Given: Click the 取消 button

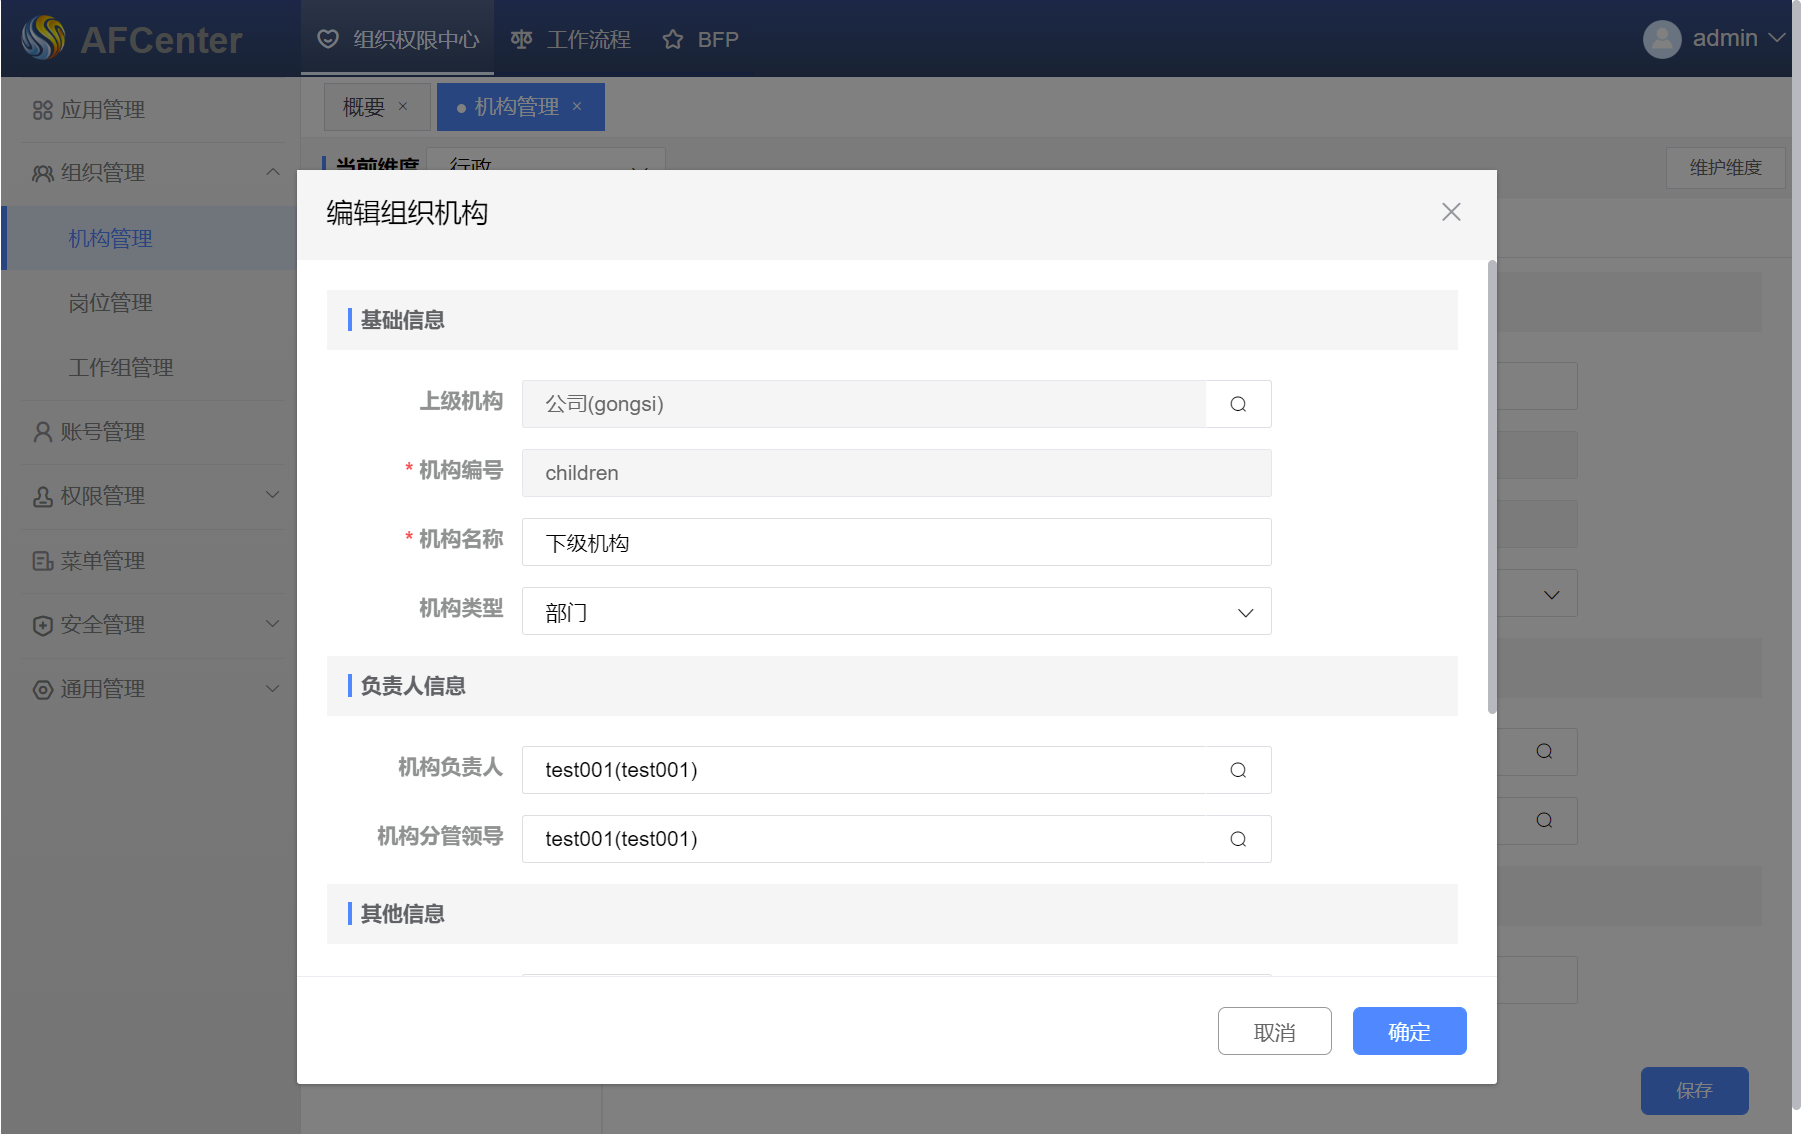Looking at the screenshot, I should pyautogui.click(x=1274, y=1031).
